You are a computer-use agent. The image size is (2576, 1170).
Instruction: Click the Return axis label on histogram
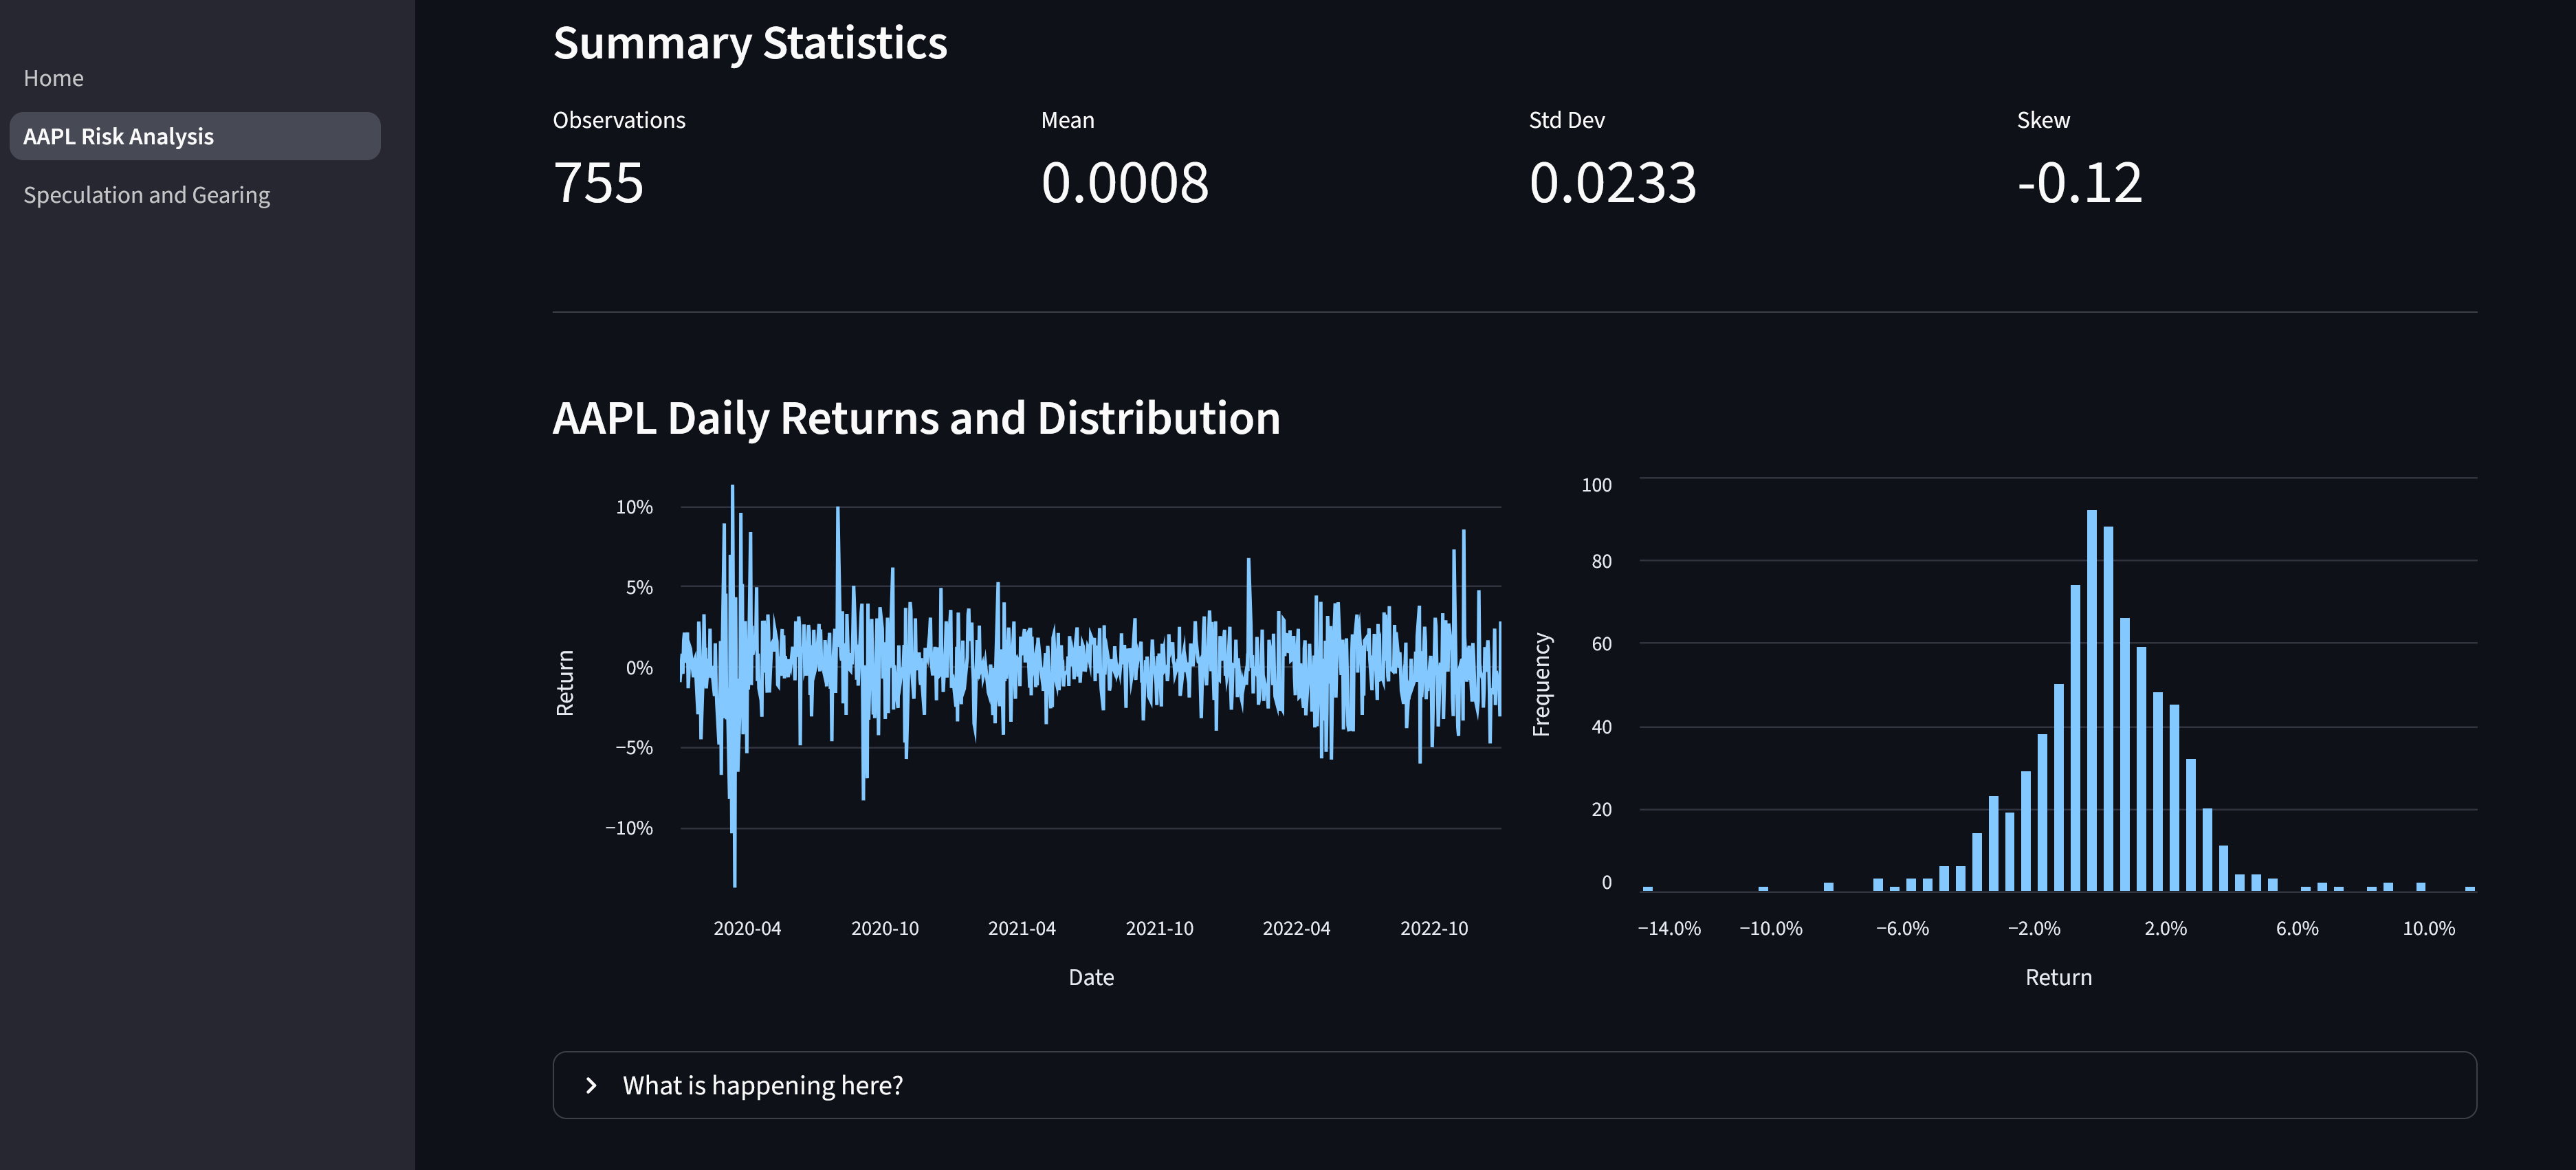pos(2058,977)
